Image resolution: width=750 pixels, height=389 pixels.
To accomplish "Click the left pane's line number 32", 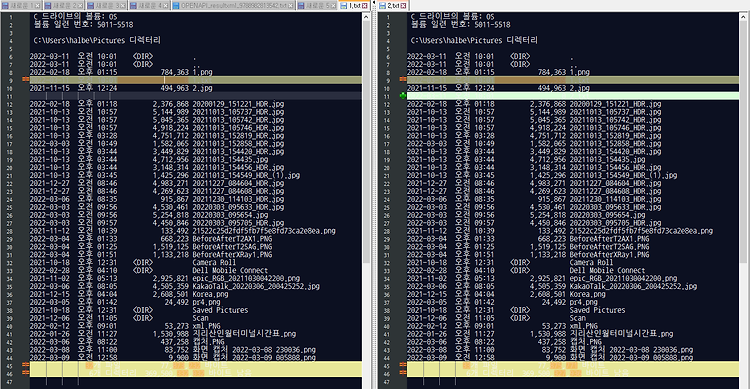I will pos(10,263).
